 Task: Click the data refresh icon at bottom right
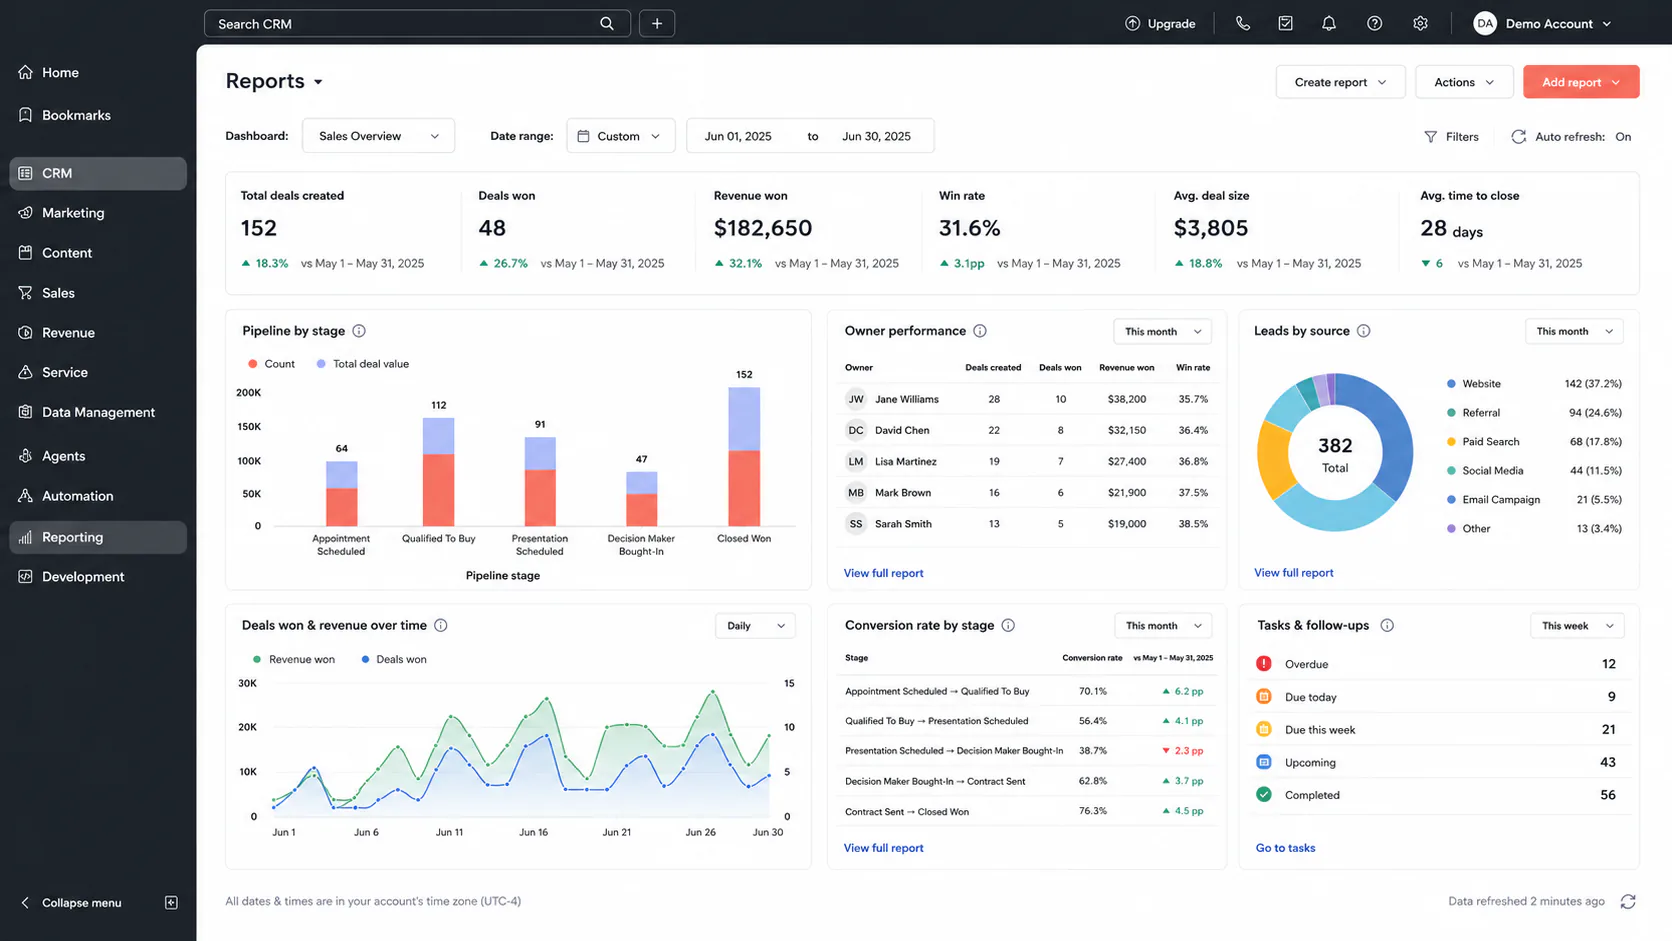[x=1628, y=901]
